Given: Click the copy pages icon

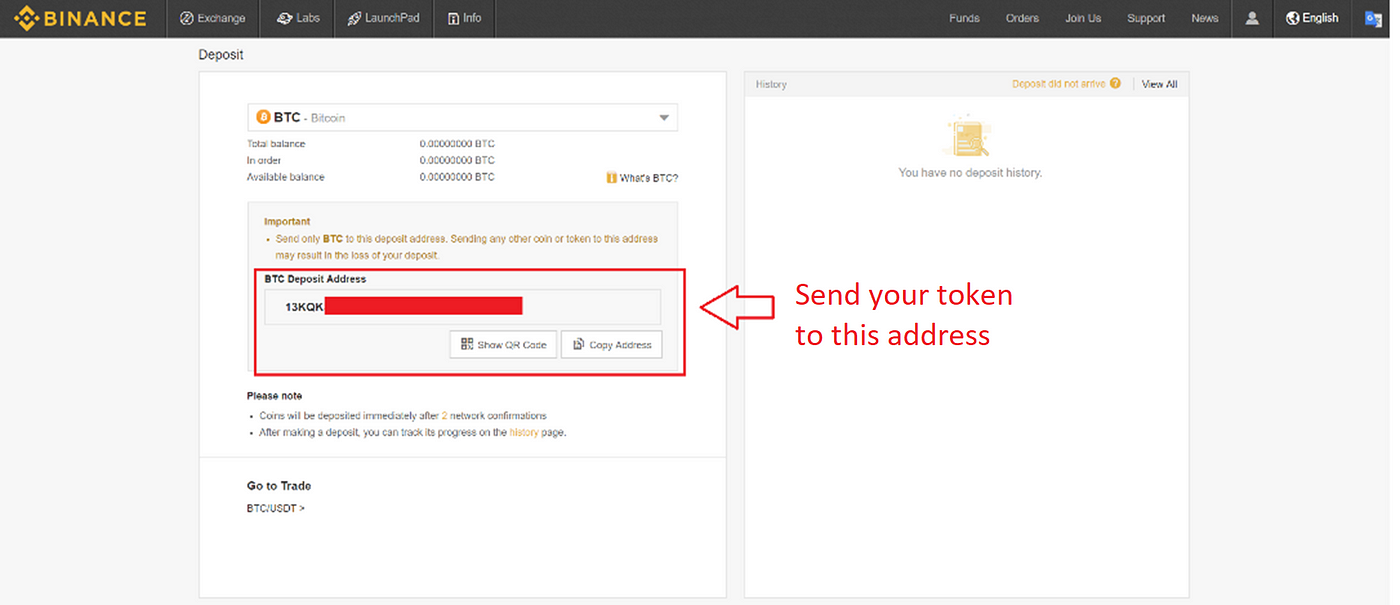Looking at the screenshot, I should [578, 344].
